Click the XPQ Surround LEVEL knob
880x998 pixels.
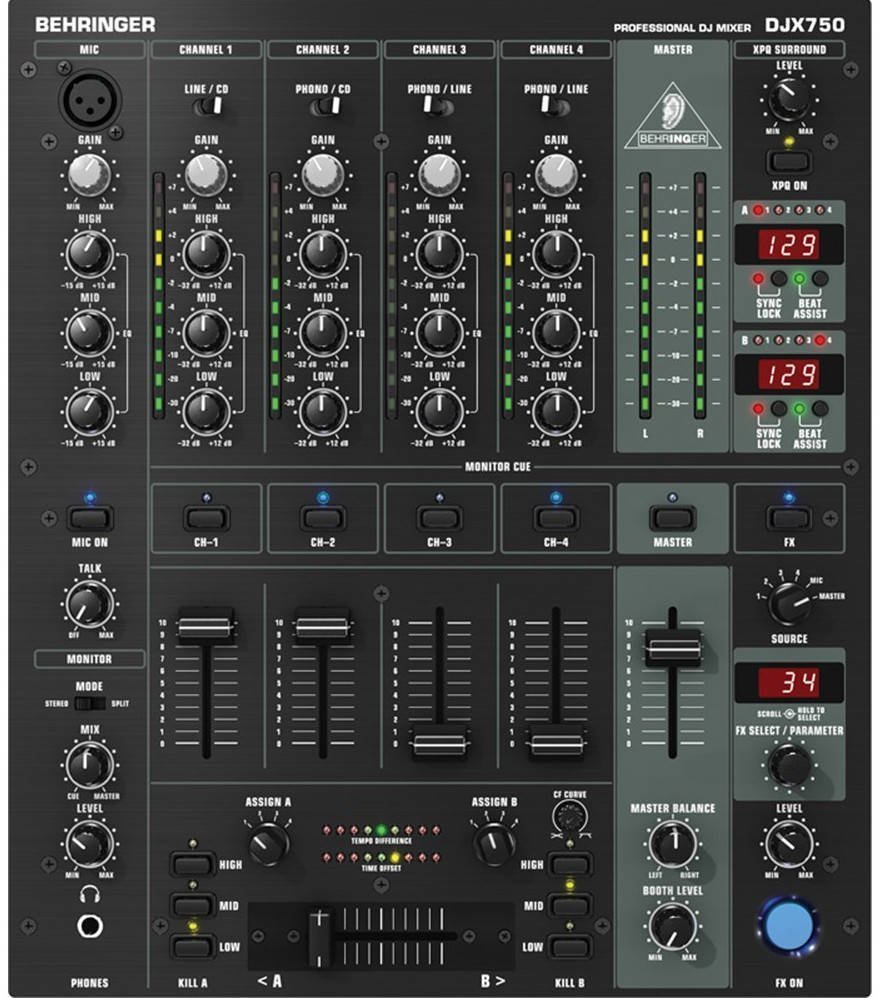click(788, 100)
